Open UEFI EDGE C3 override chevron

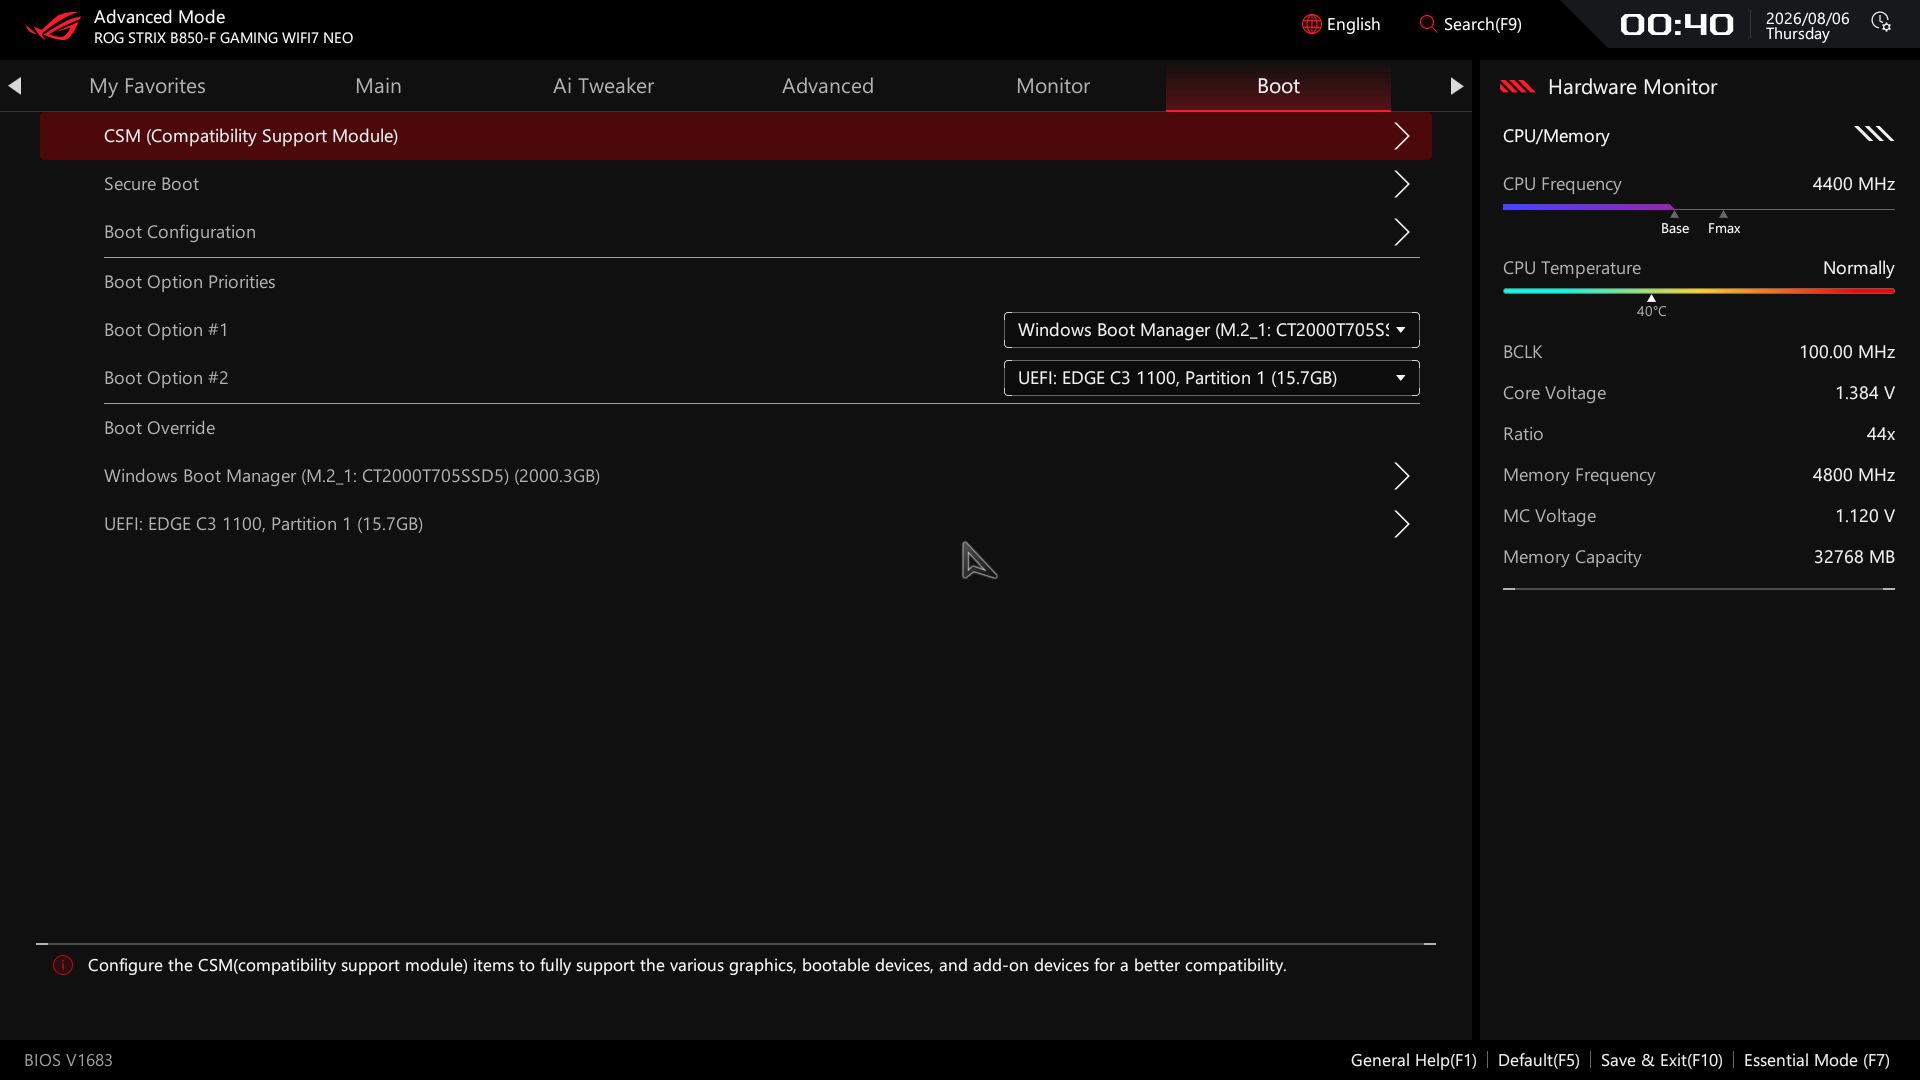click(x=1401, y=524)
